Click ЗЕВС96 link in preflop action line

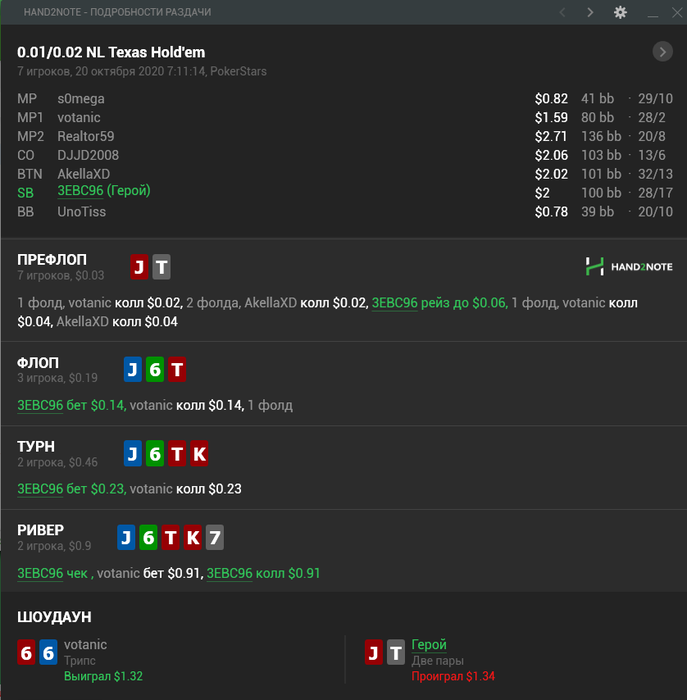(x=395, y=303)
